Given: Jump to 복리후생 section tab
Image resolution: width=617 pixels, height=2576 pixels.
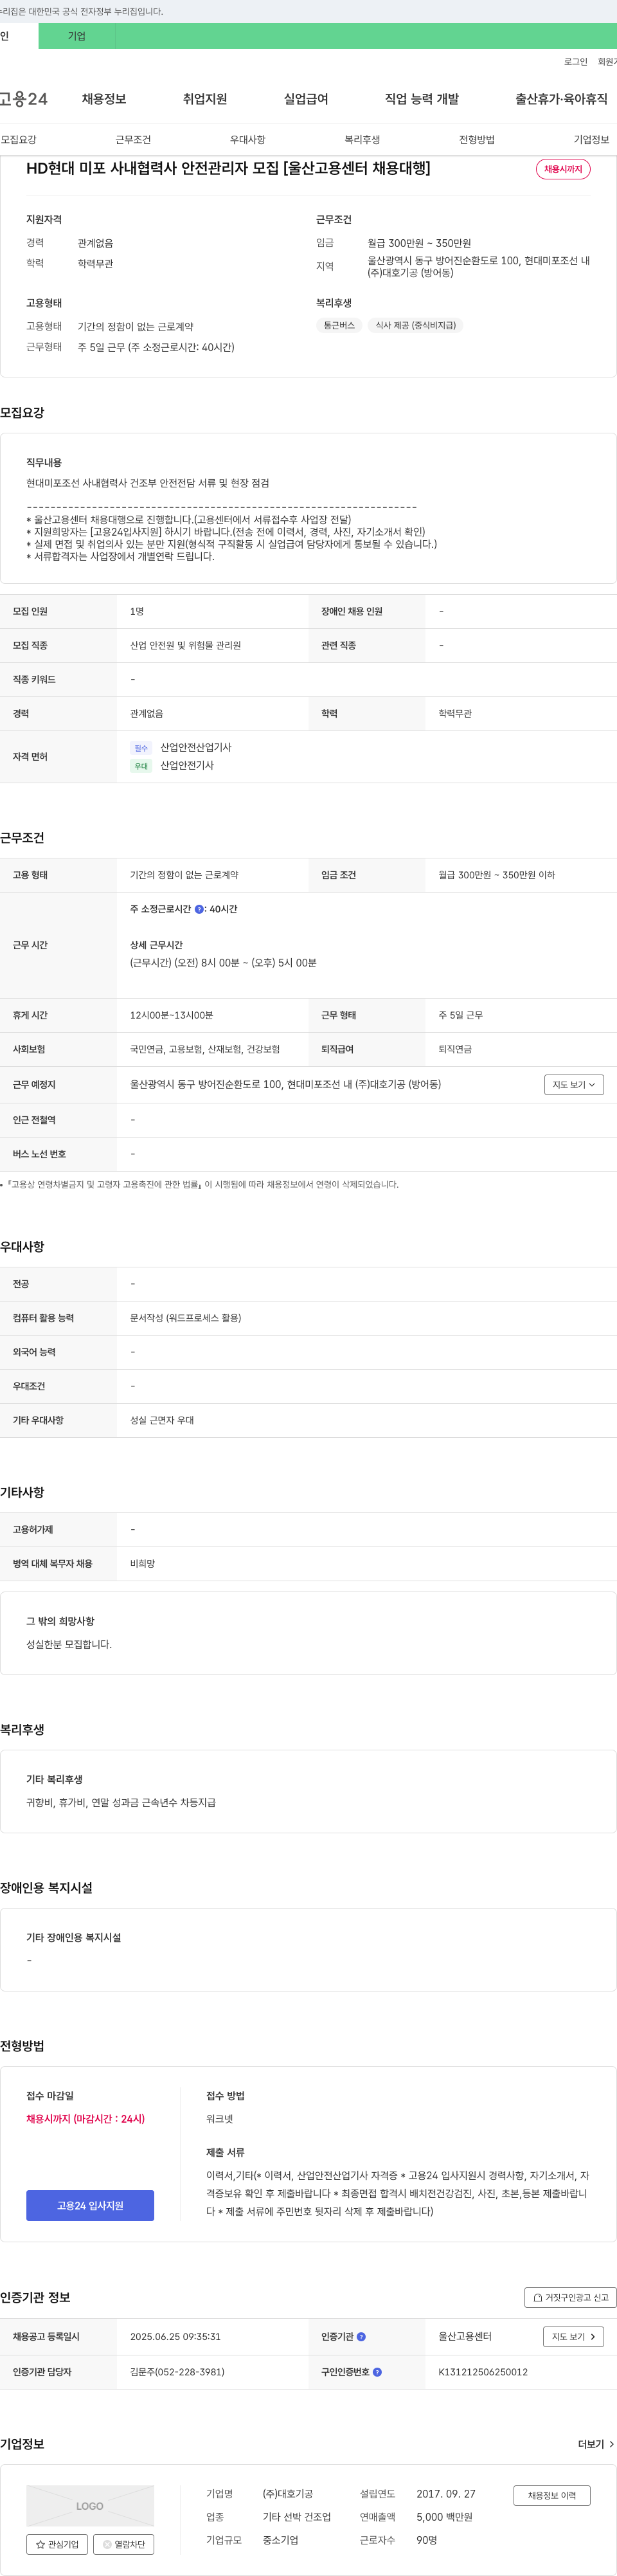Looking at the screenshot, I should click(362, 140).
